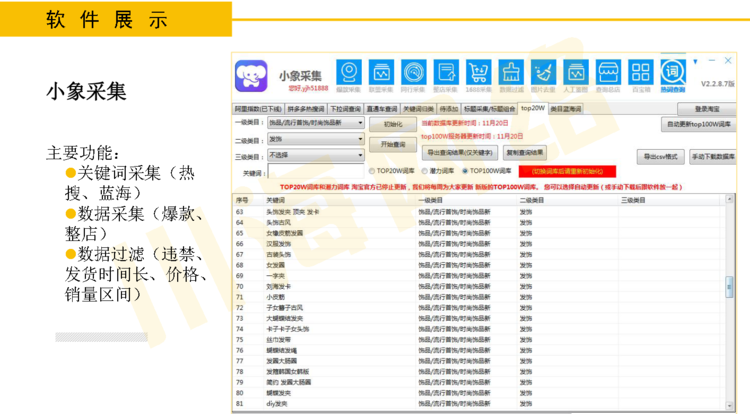Switch to the 拼多多热搜词 tab
Screen dimensions: 750x414
[306, 109]
